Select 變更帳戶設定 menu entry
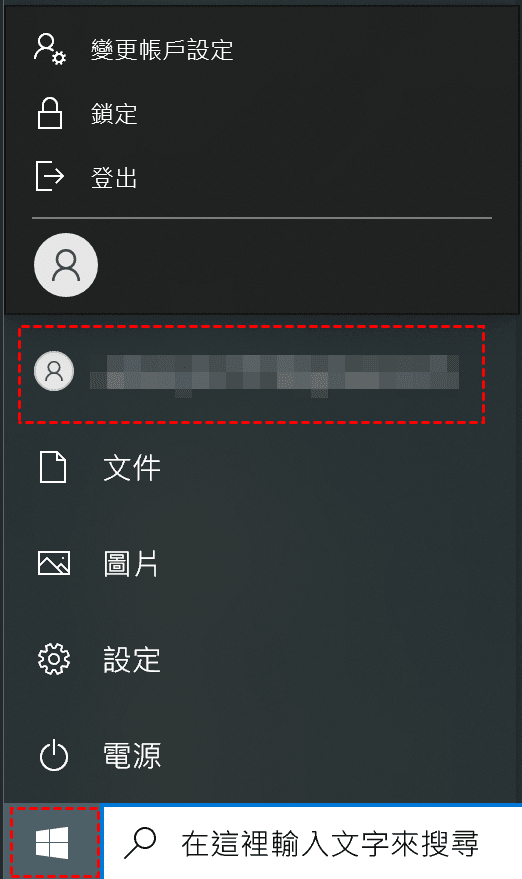This screenshot has height=879, width=522. (x=162, y=49)
